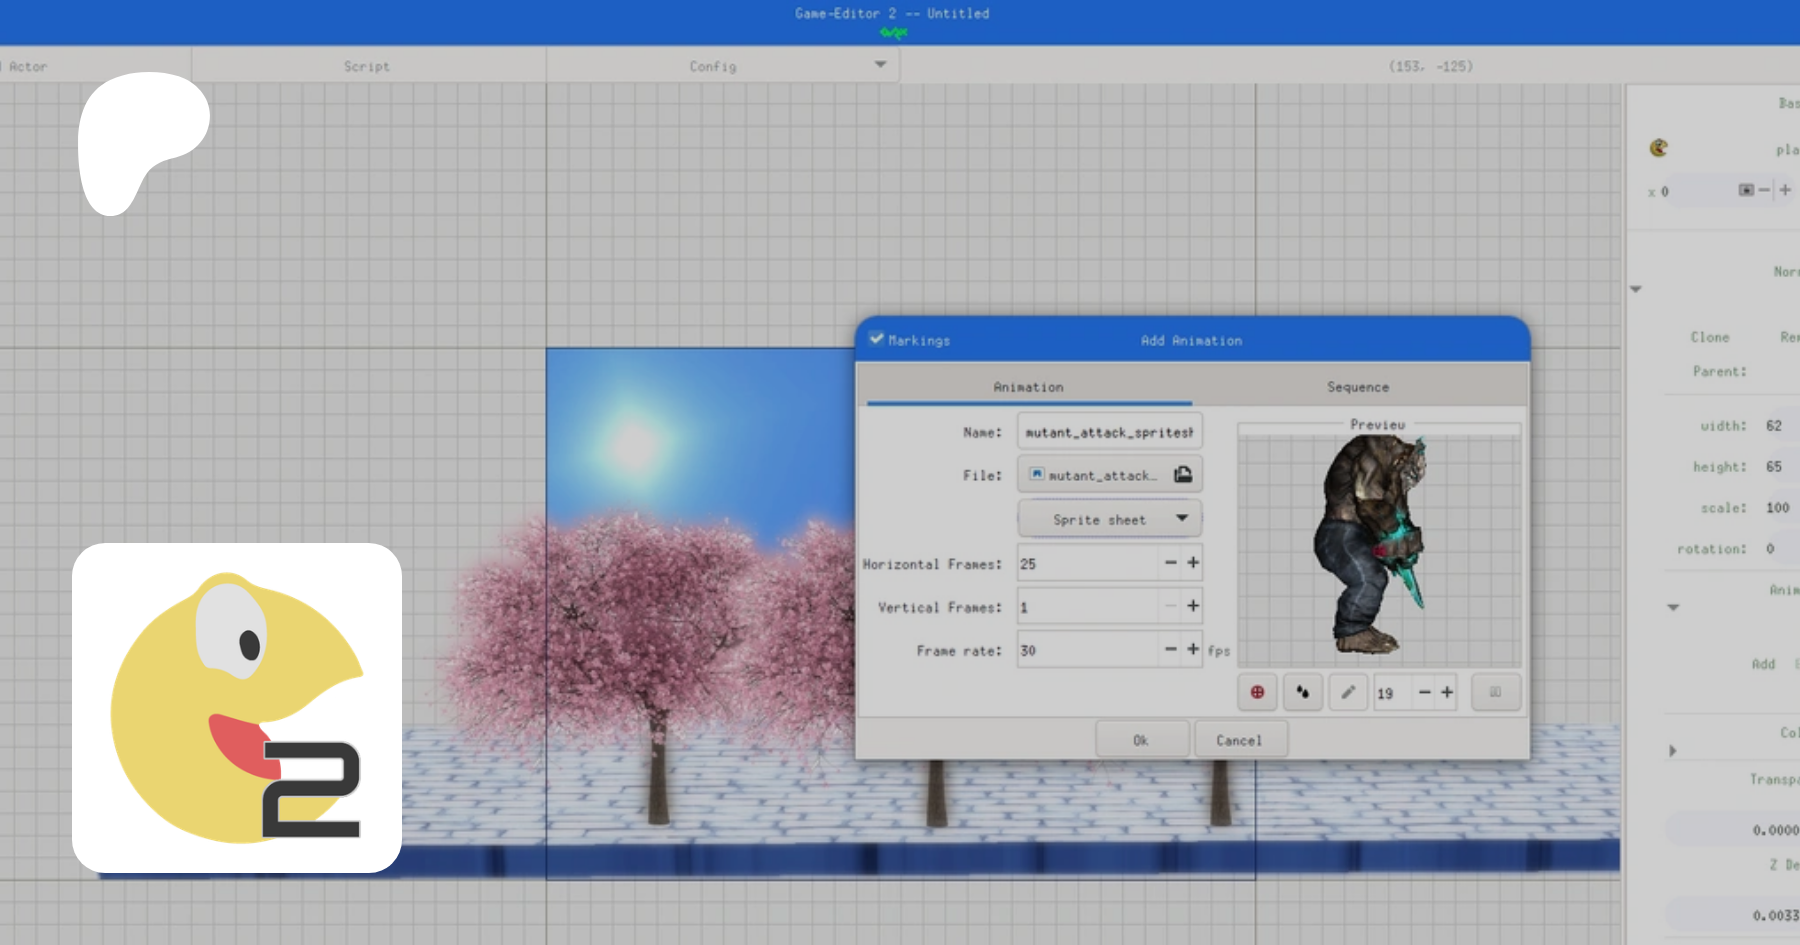This screenshot has width=1800, height=945.
Task: Click the animation Name text field
Action: [x=1108, y=432]
